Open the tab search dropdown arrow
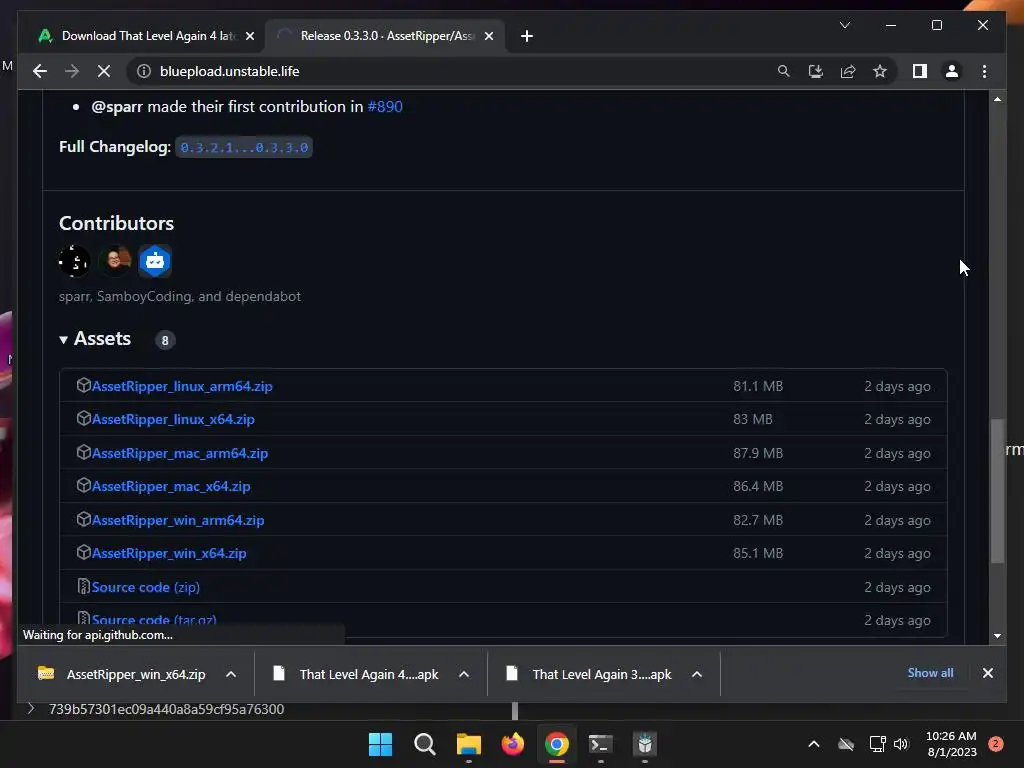Viewport: 1024px width, 768px height. coord(845,25)
